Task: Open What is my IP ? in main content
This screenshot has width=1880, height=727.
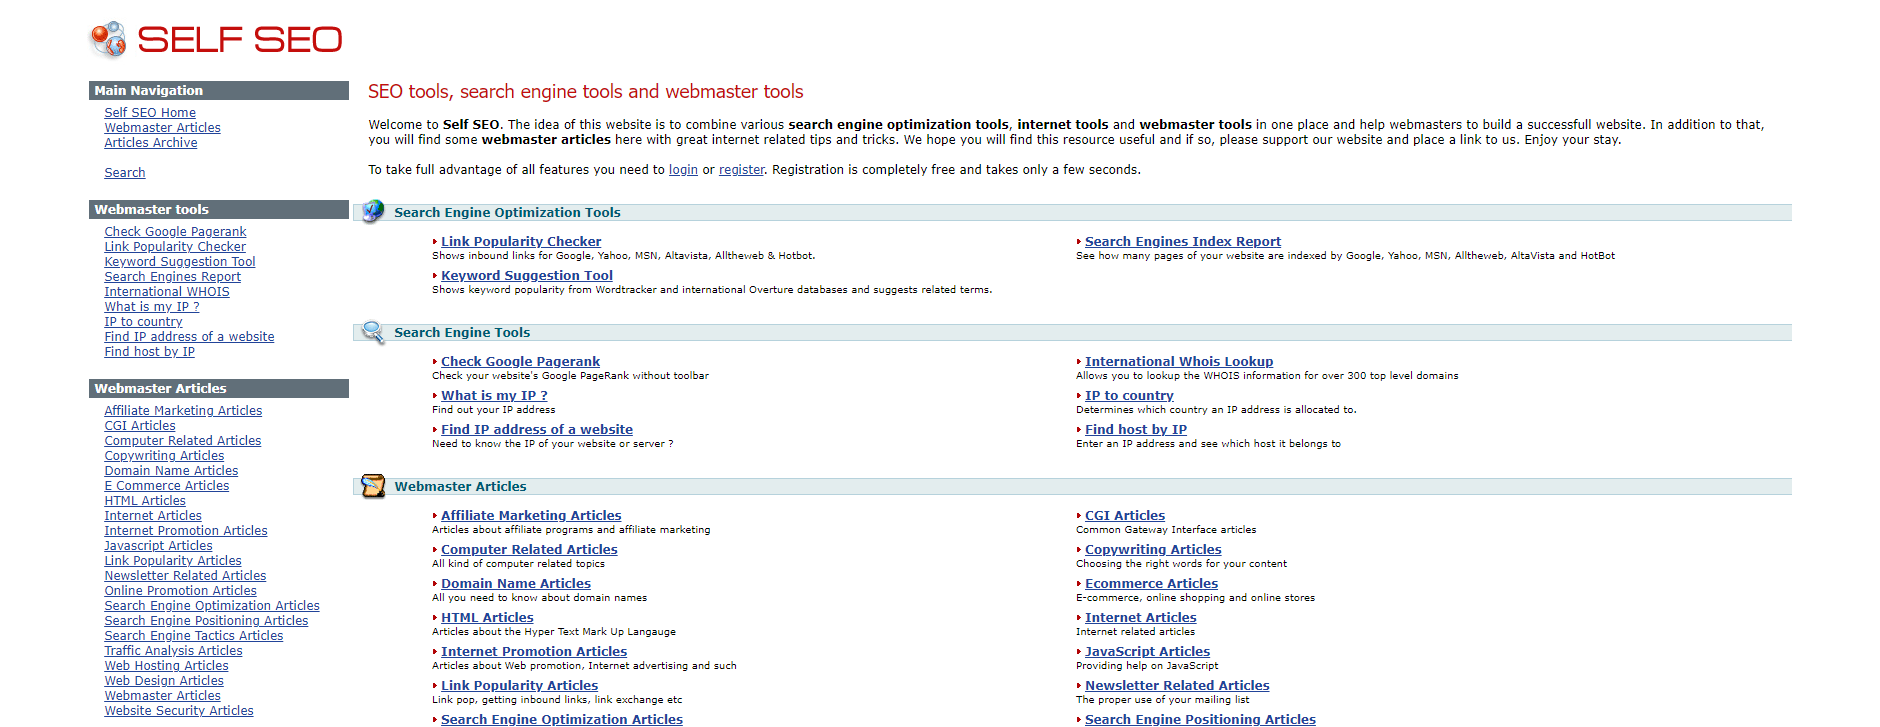Action: pos(494,396)
